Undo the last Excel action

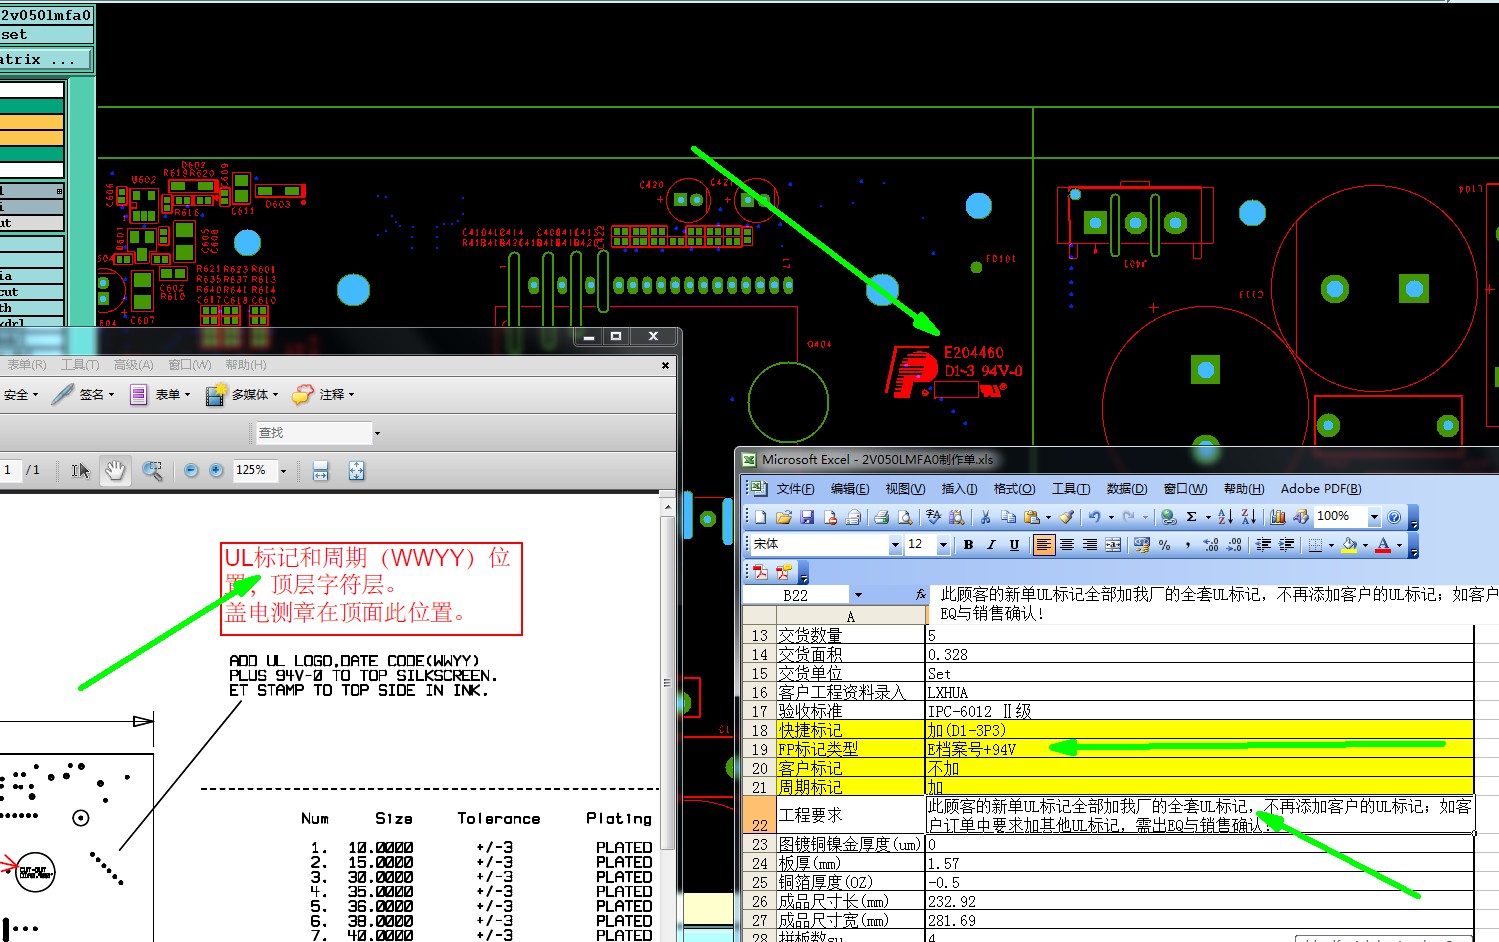[x=1095, y=517]
